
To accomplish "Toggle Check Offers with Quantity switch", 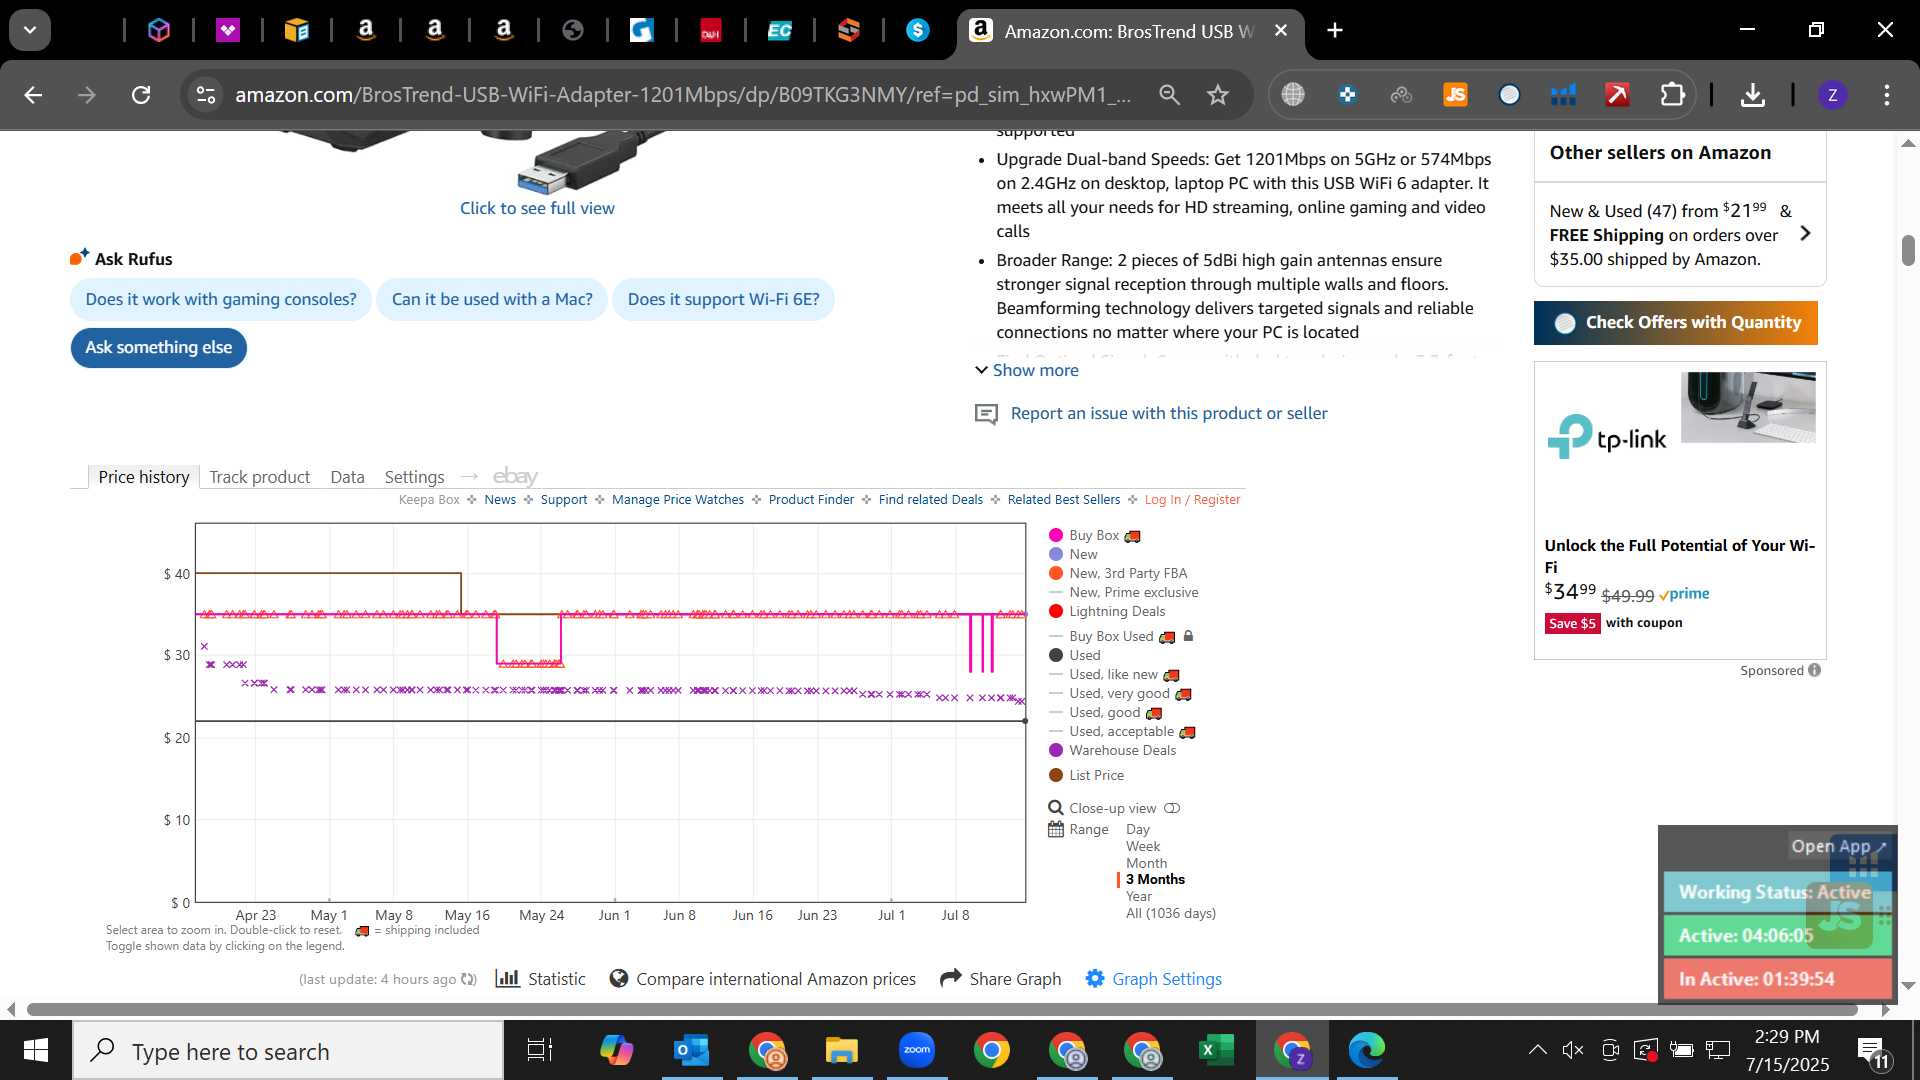I will (1565, 323).
